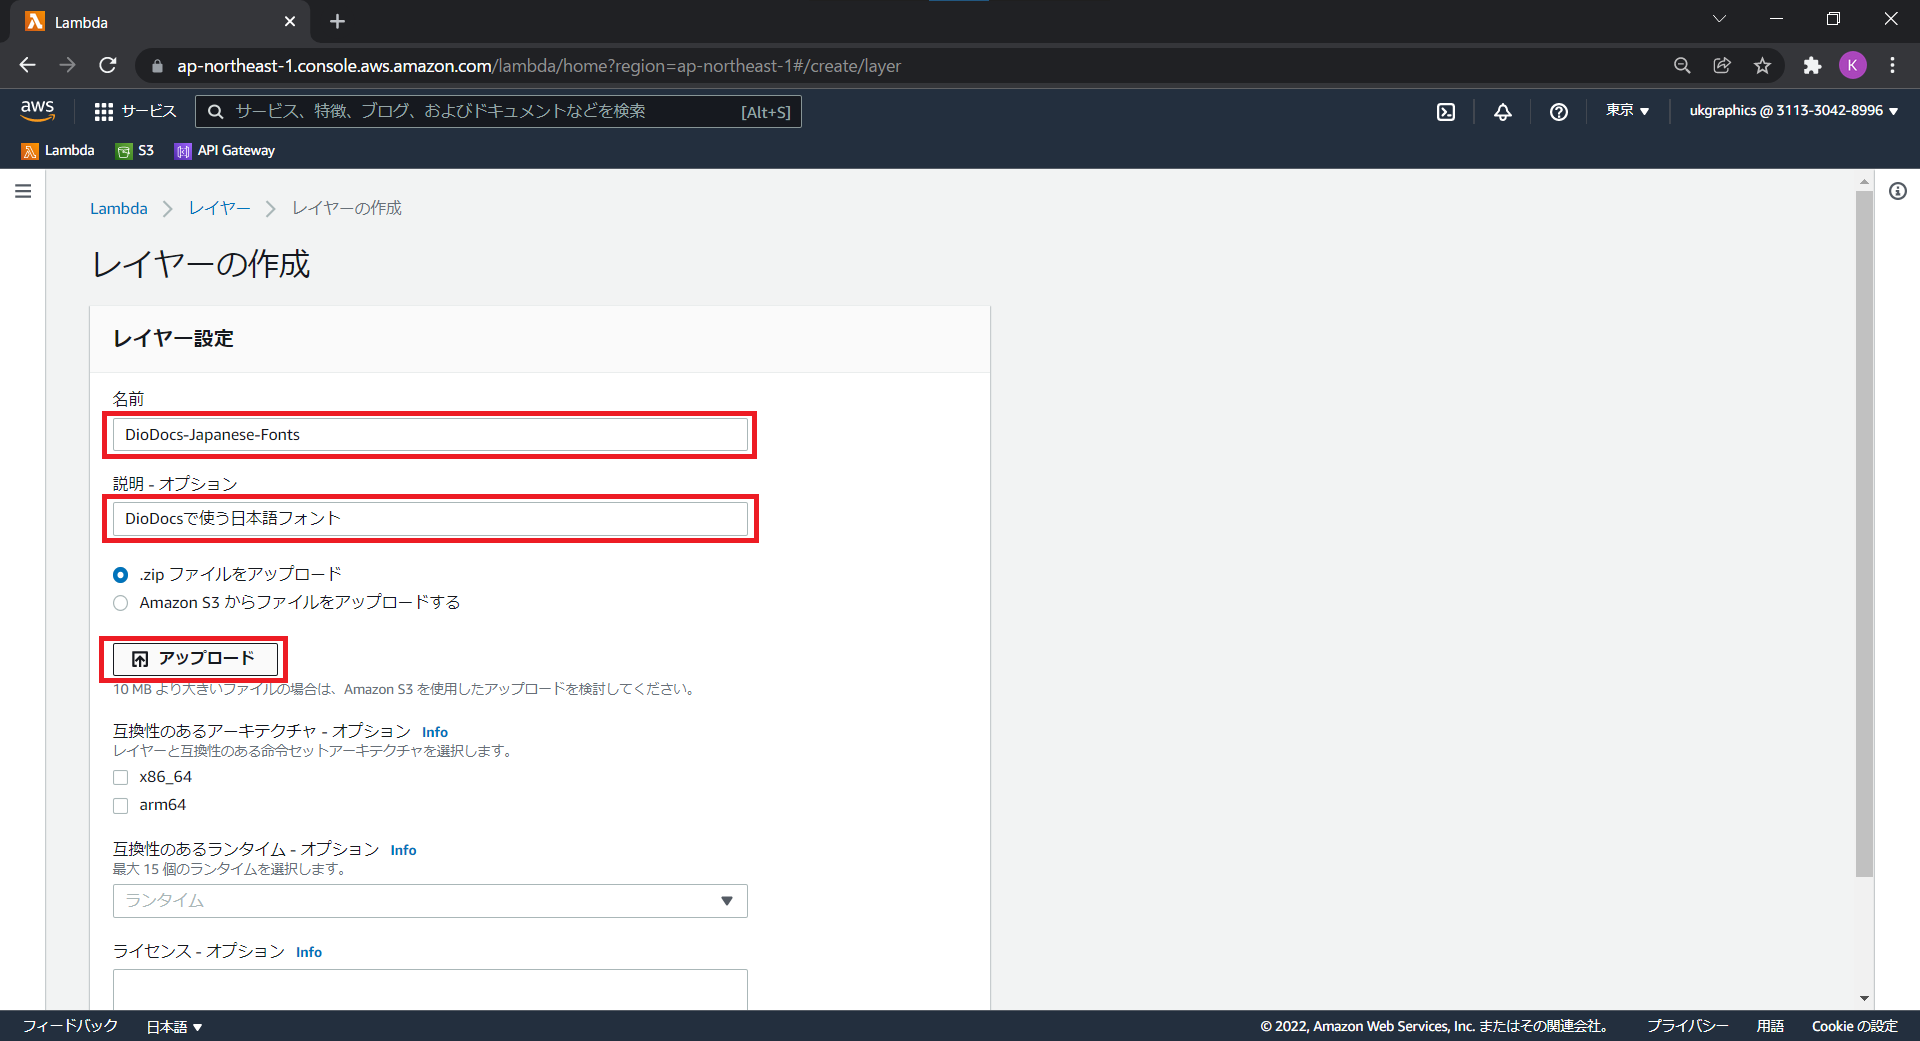Open the info help panel icon
Viewport: 1920px width, 1041px height.
1897,191
